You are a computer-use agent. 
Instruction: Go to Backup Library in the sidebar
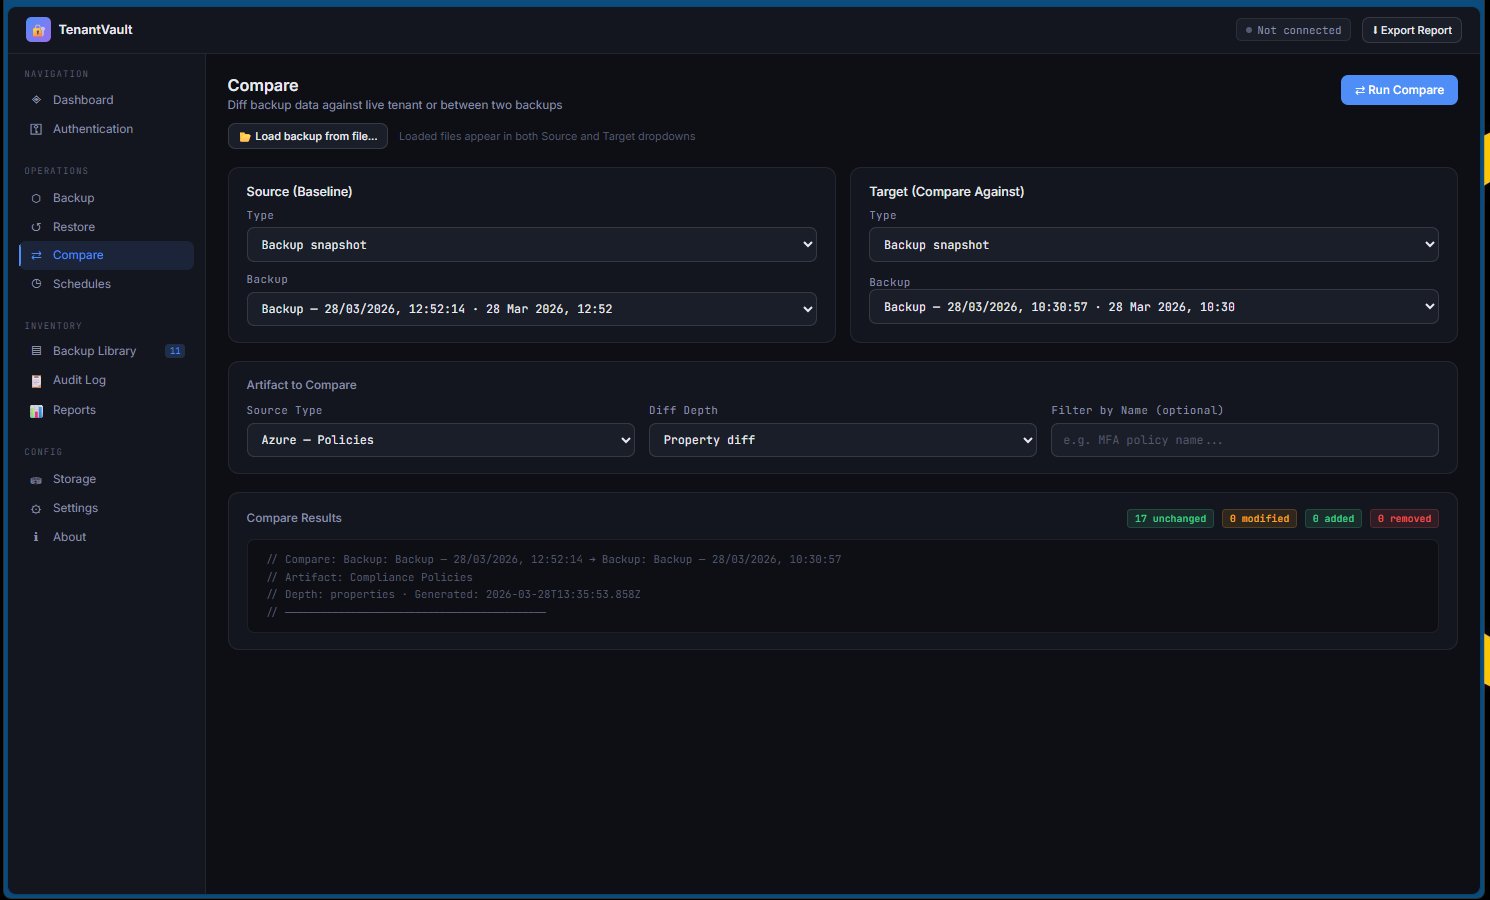[x=94, y=351]
